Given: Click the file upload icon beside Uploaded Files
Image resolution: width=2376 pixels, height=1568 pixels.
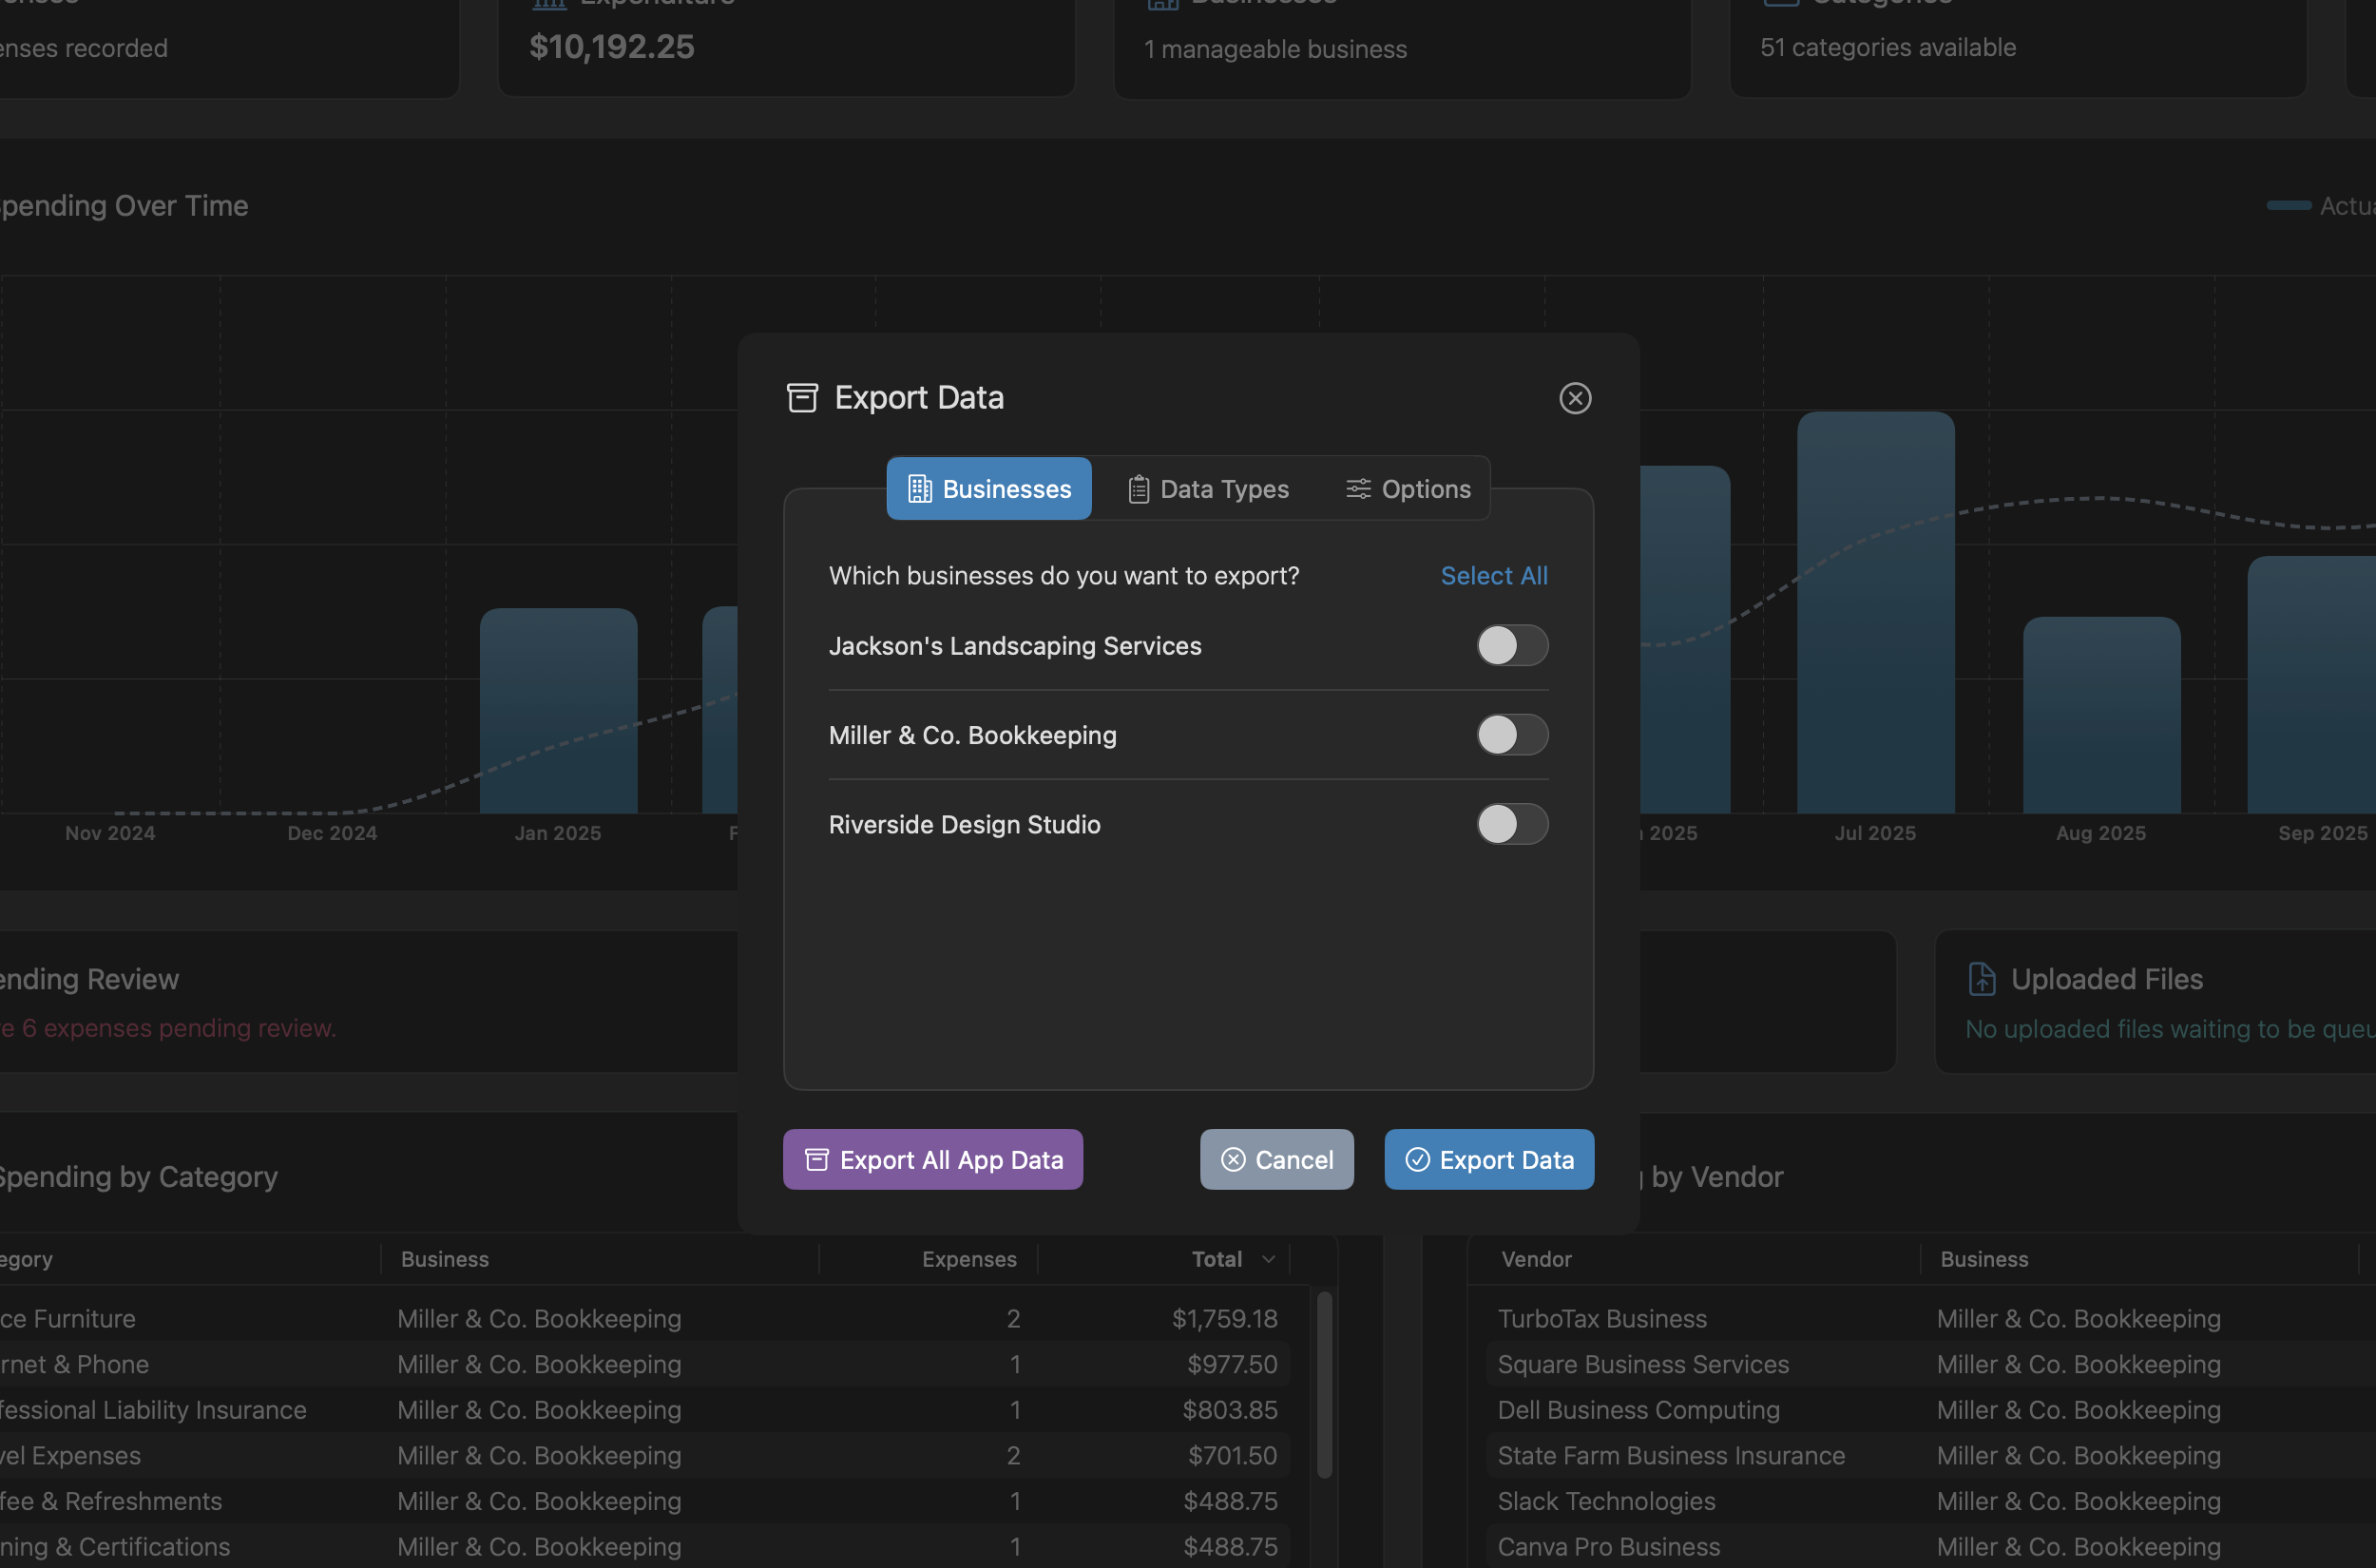Looking at the screenshot, I should pyautogui.click(x=1982, y=978).
